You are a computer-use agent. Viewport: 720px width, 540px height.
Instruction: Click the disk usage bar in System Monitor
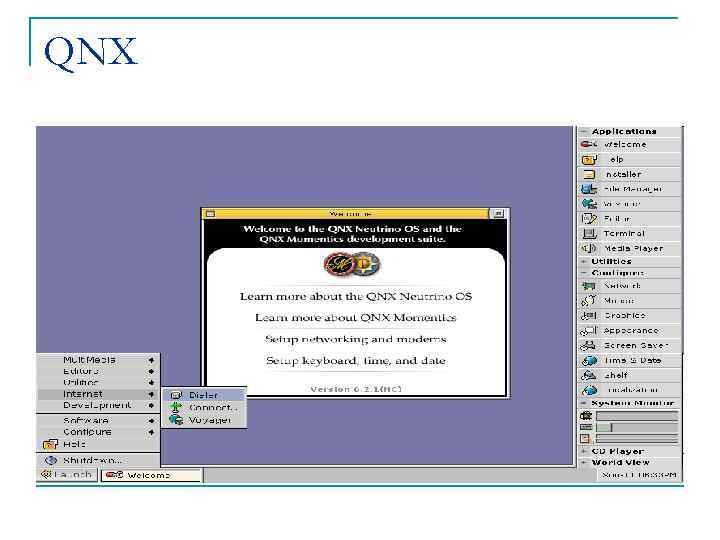point(637,439)
